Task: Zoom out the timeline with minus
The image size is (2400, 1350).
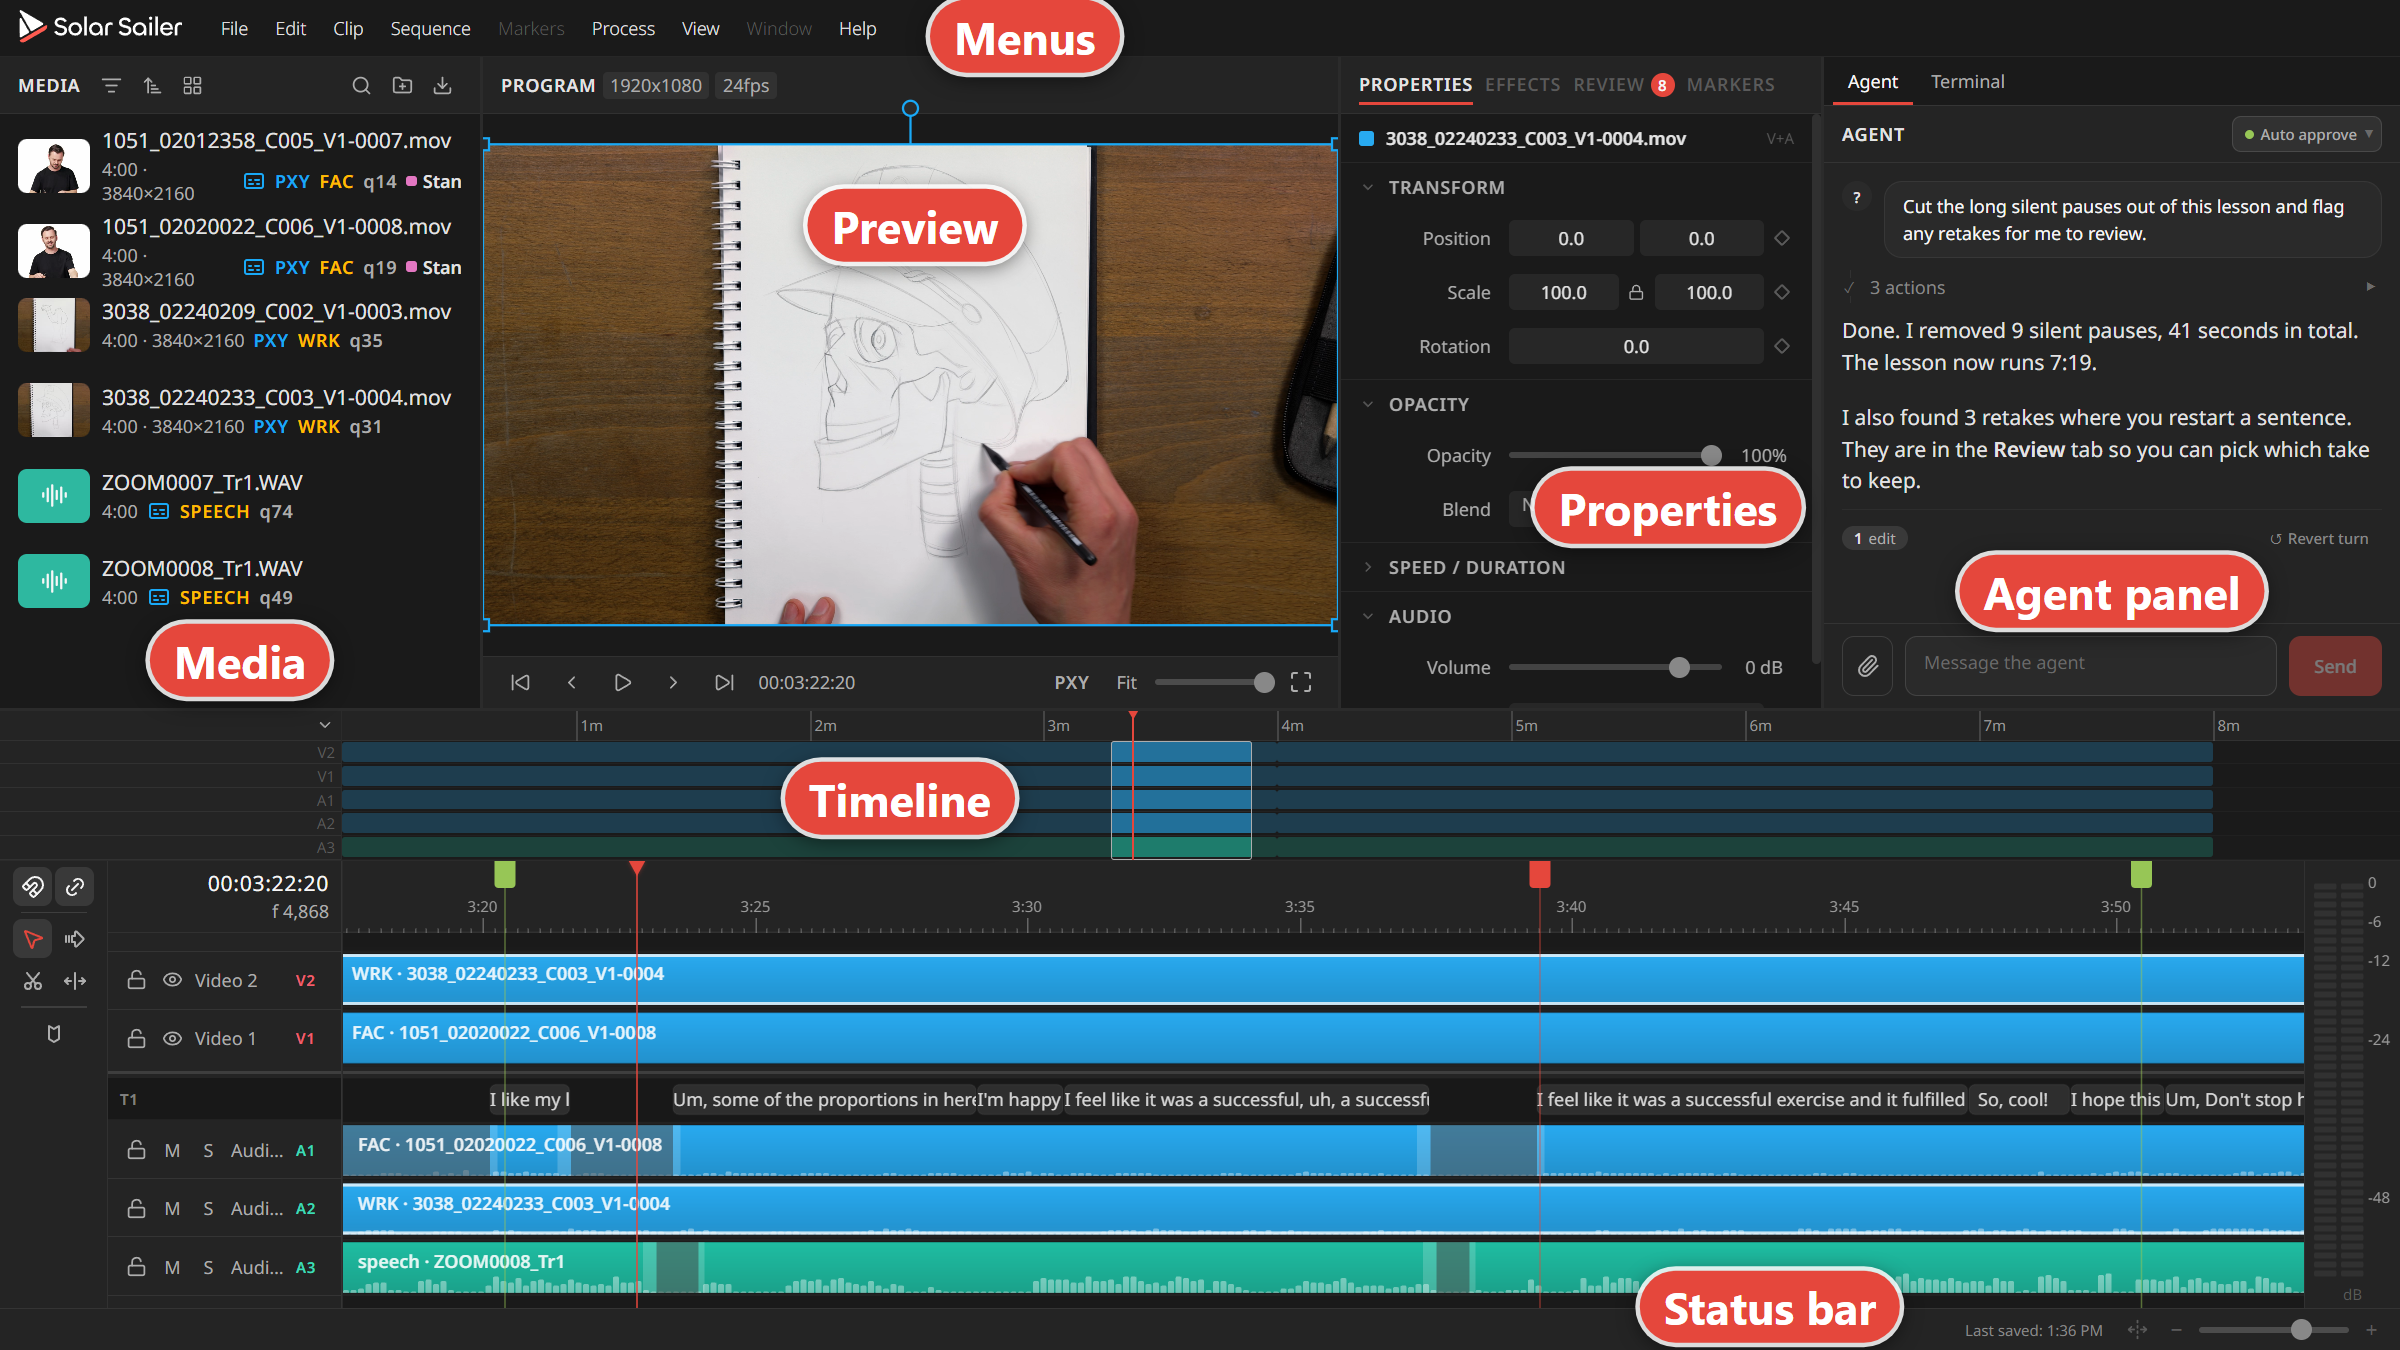Action: (x=2176, y=1330)
